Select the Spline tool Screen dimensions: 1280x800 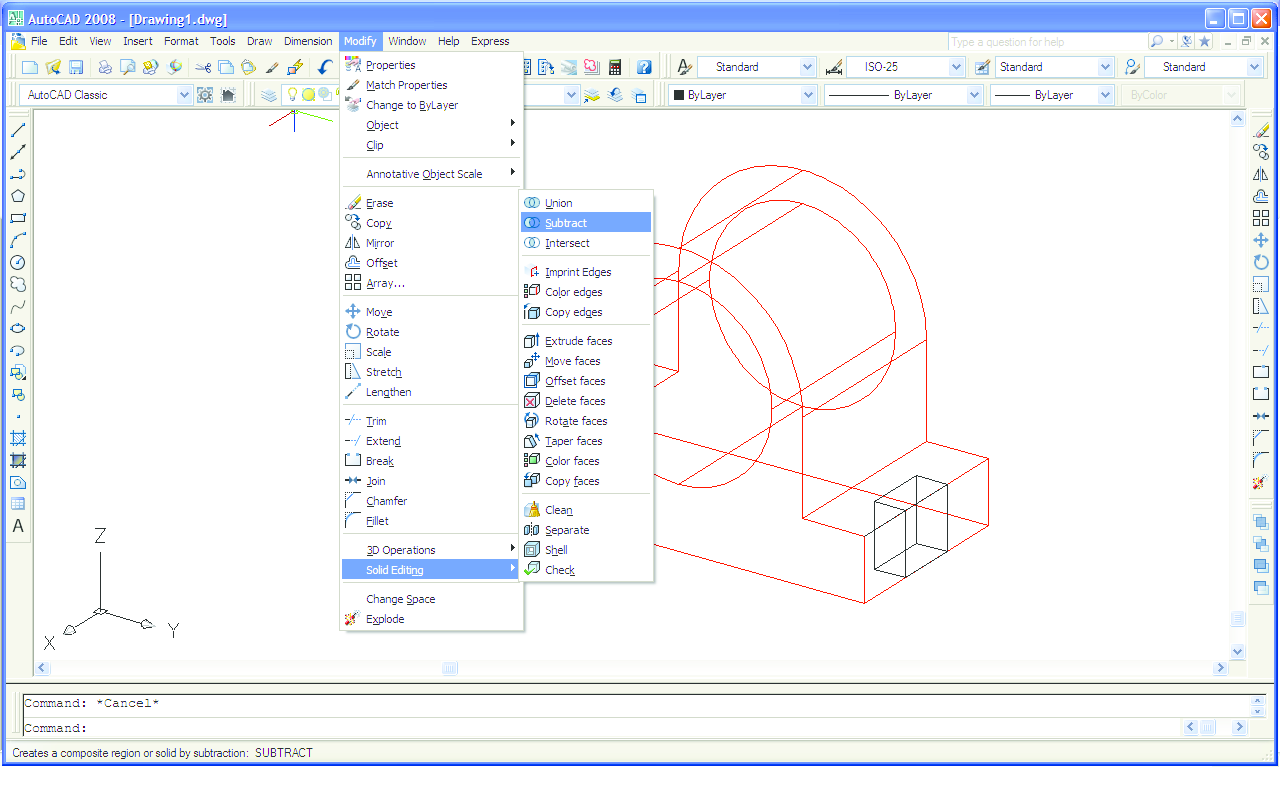point(18,306)
